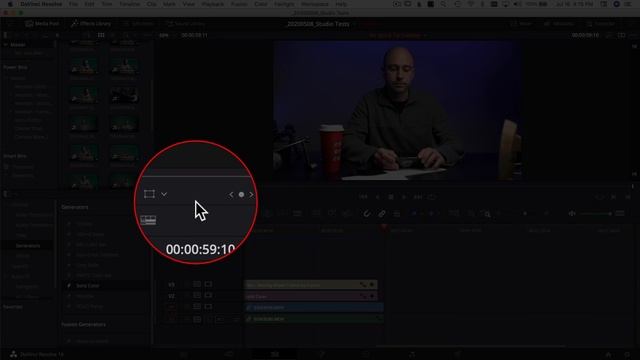Image resolution: width=640 pixels, height=360 pixels.
Task: Open Project Manager home icon
Action: point(608,354)
